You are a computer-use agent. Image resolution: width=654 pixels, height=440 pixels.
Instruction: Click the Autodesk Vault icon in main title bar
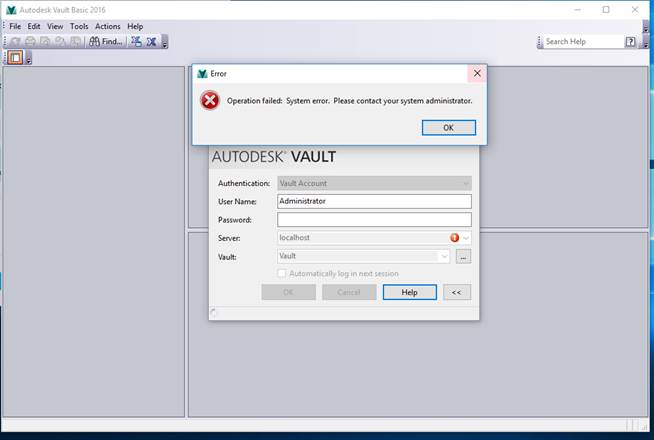(11, 10)
